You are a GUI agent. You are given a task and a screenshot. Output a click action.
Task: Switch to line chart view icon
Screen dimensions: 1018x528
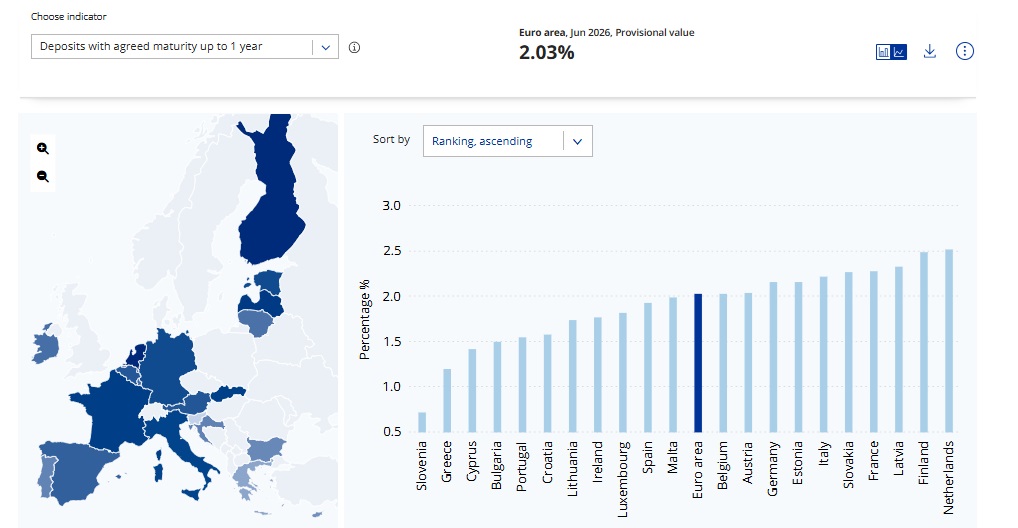tap(899, 52)
